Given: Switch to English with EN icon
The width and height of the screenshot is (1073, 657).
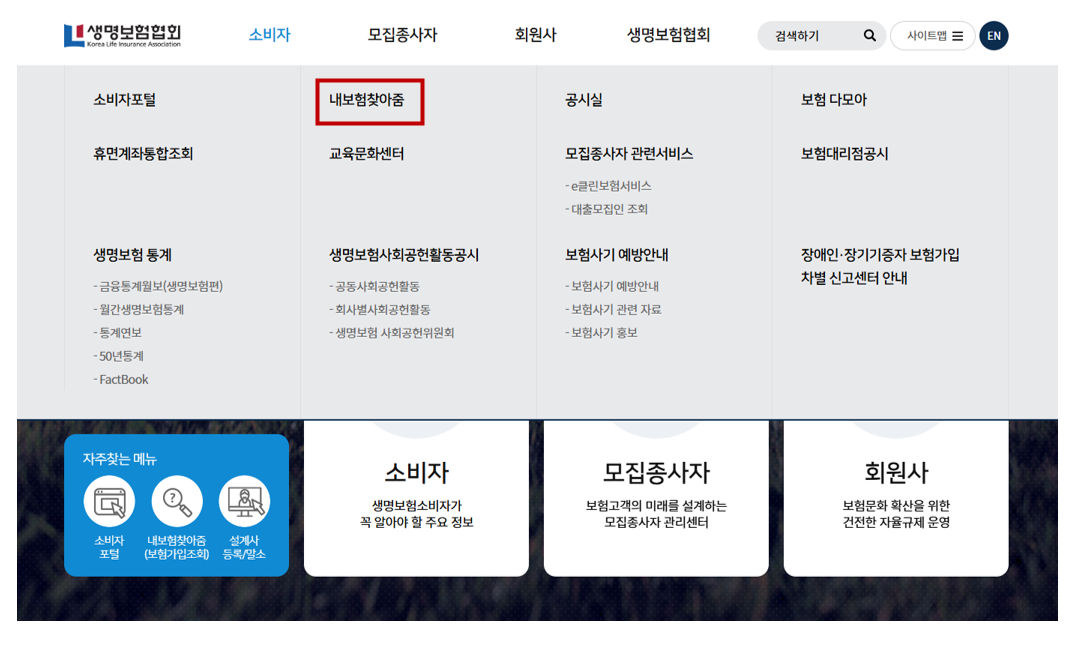Looking at the screenshot, I should 993,36.
